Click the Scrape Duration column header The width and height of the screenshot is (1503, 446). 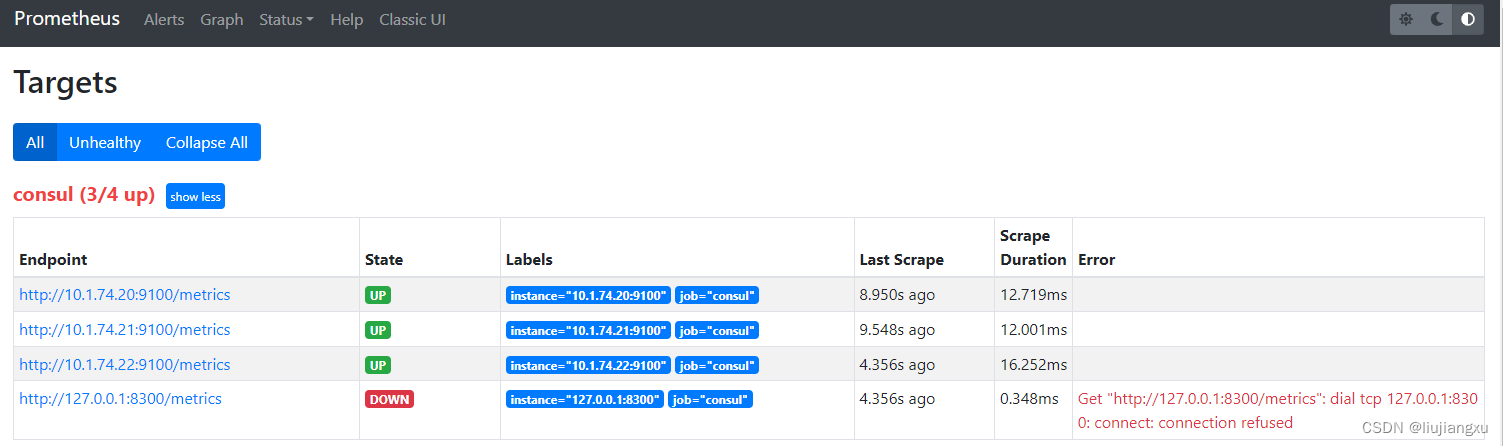[1033, 248]
